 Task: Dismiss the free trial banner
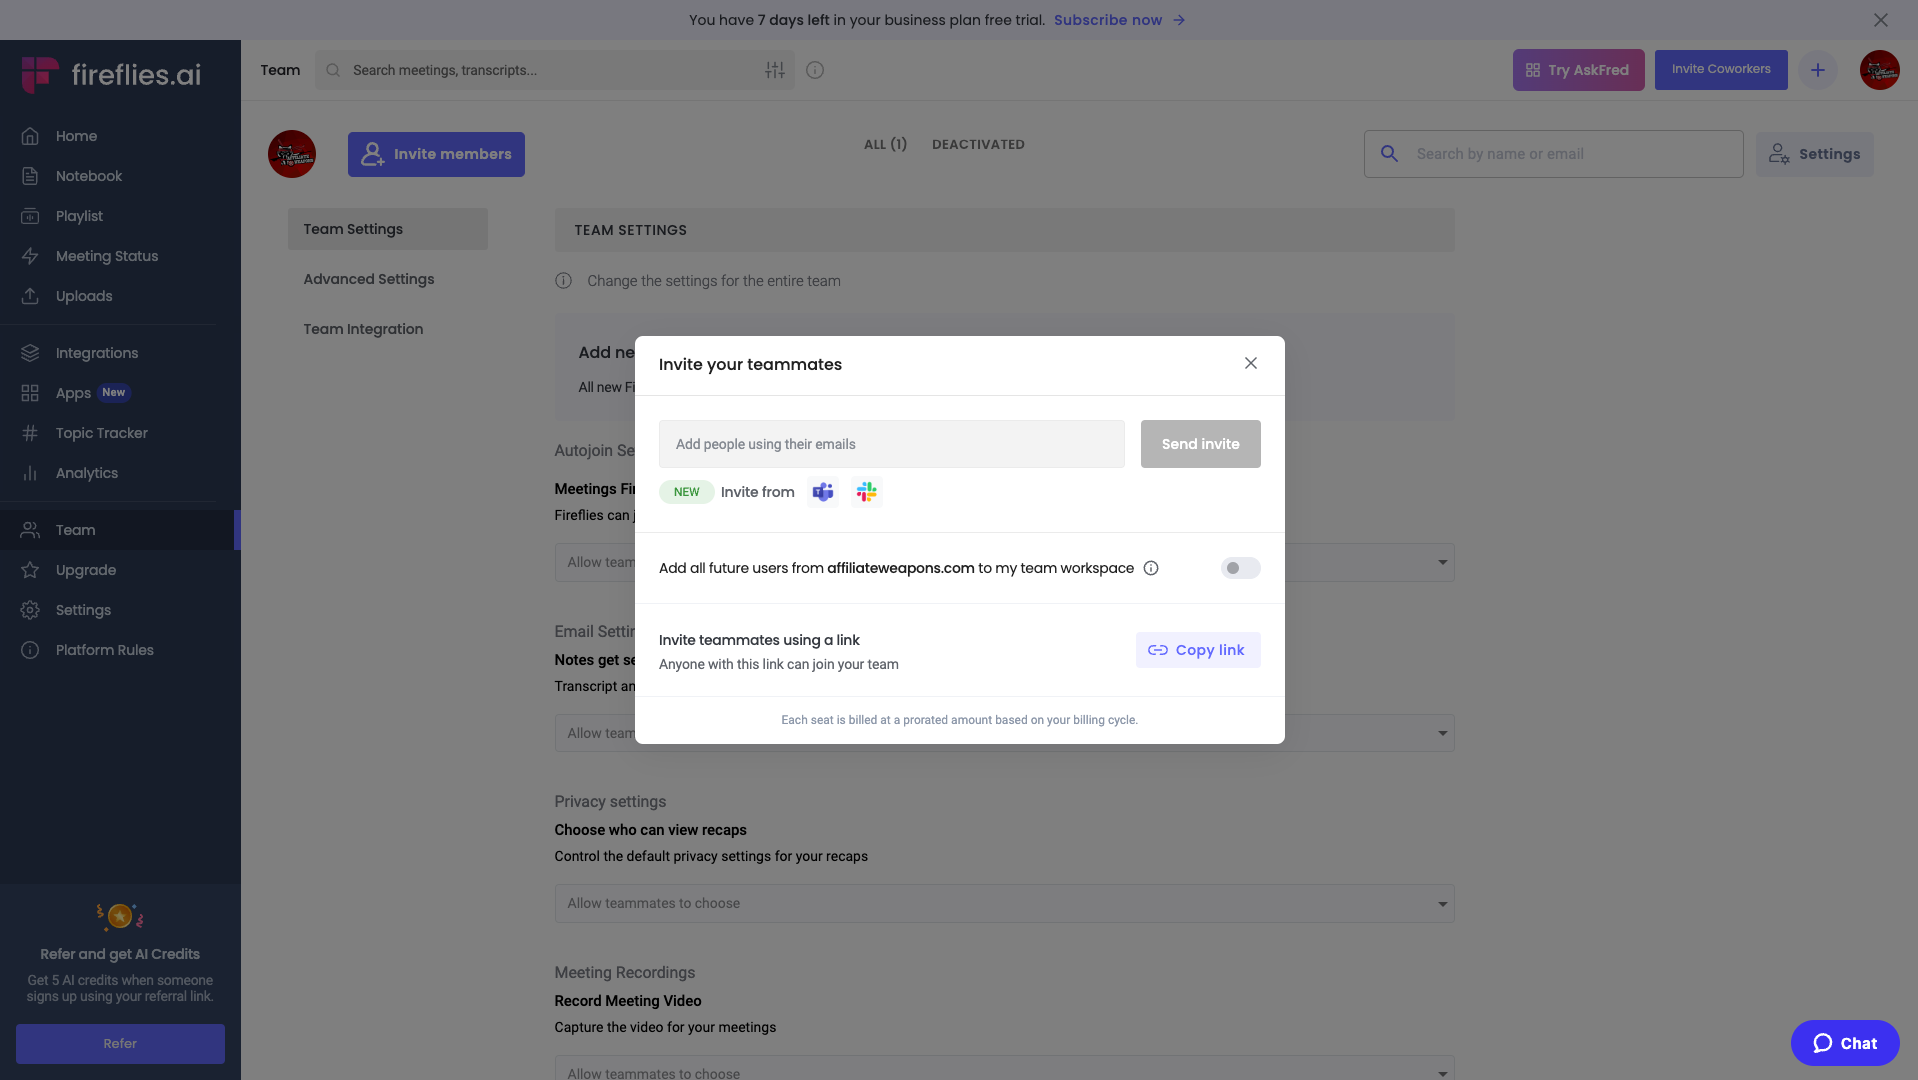coord(1880,20)
